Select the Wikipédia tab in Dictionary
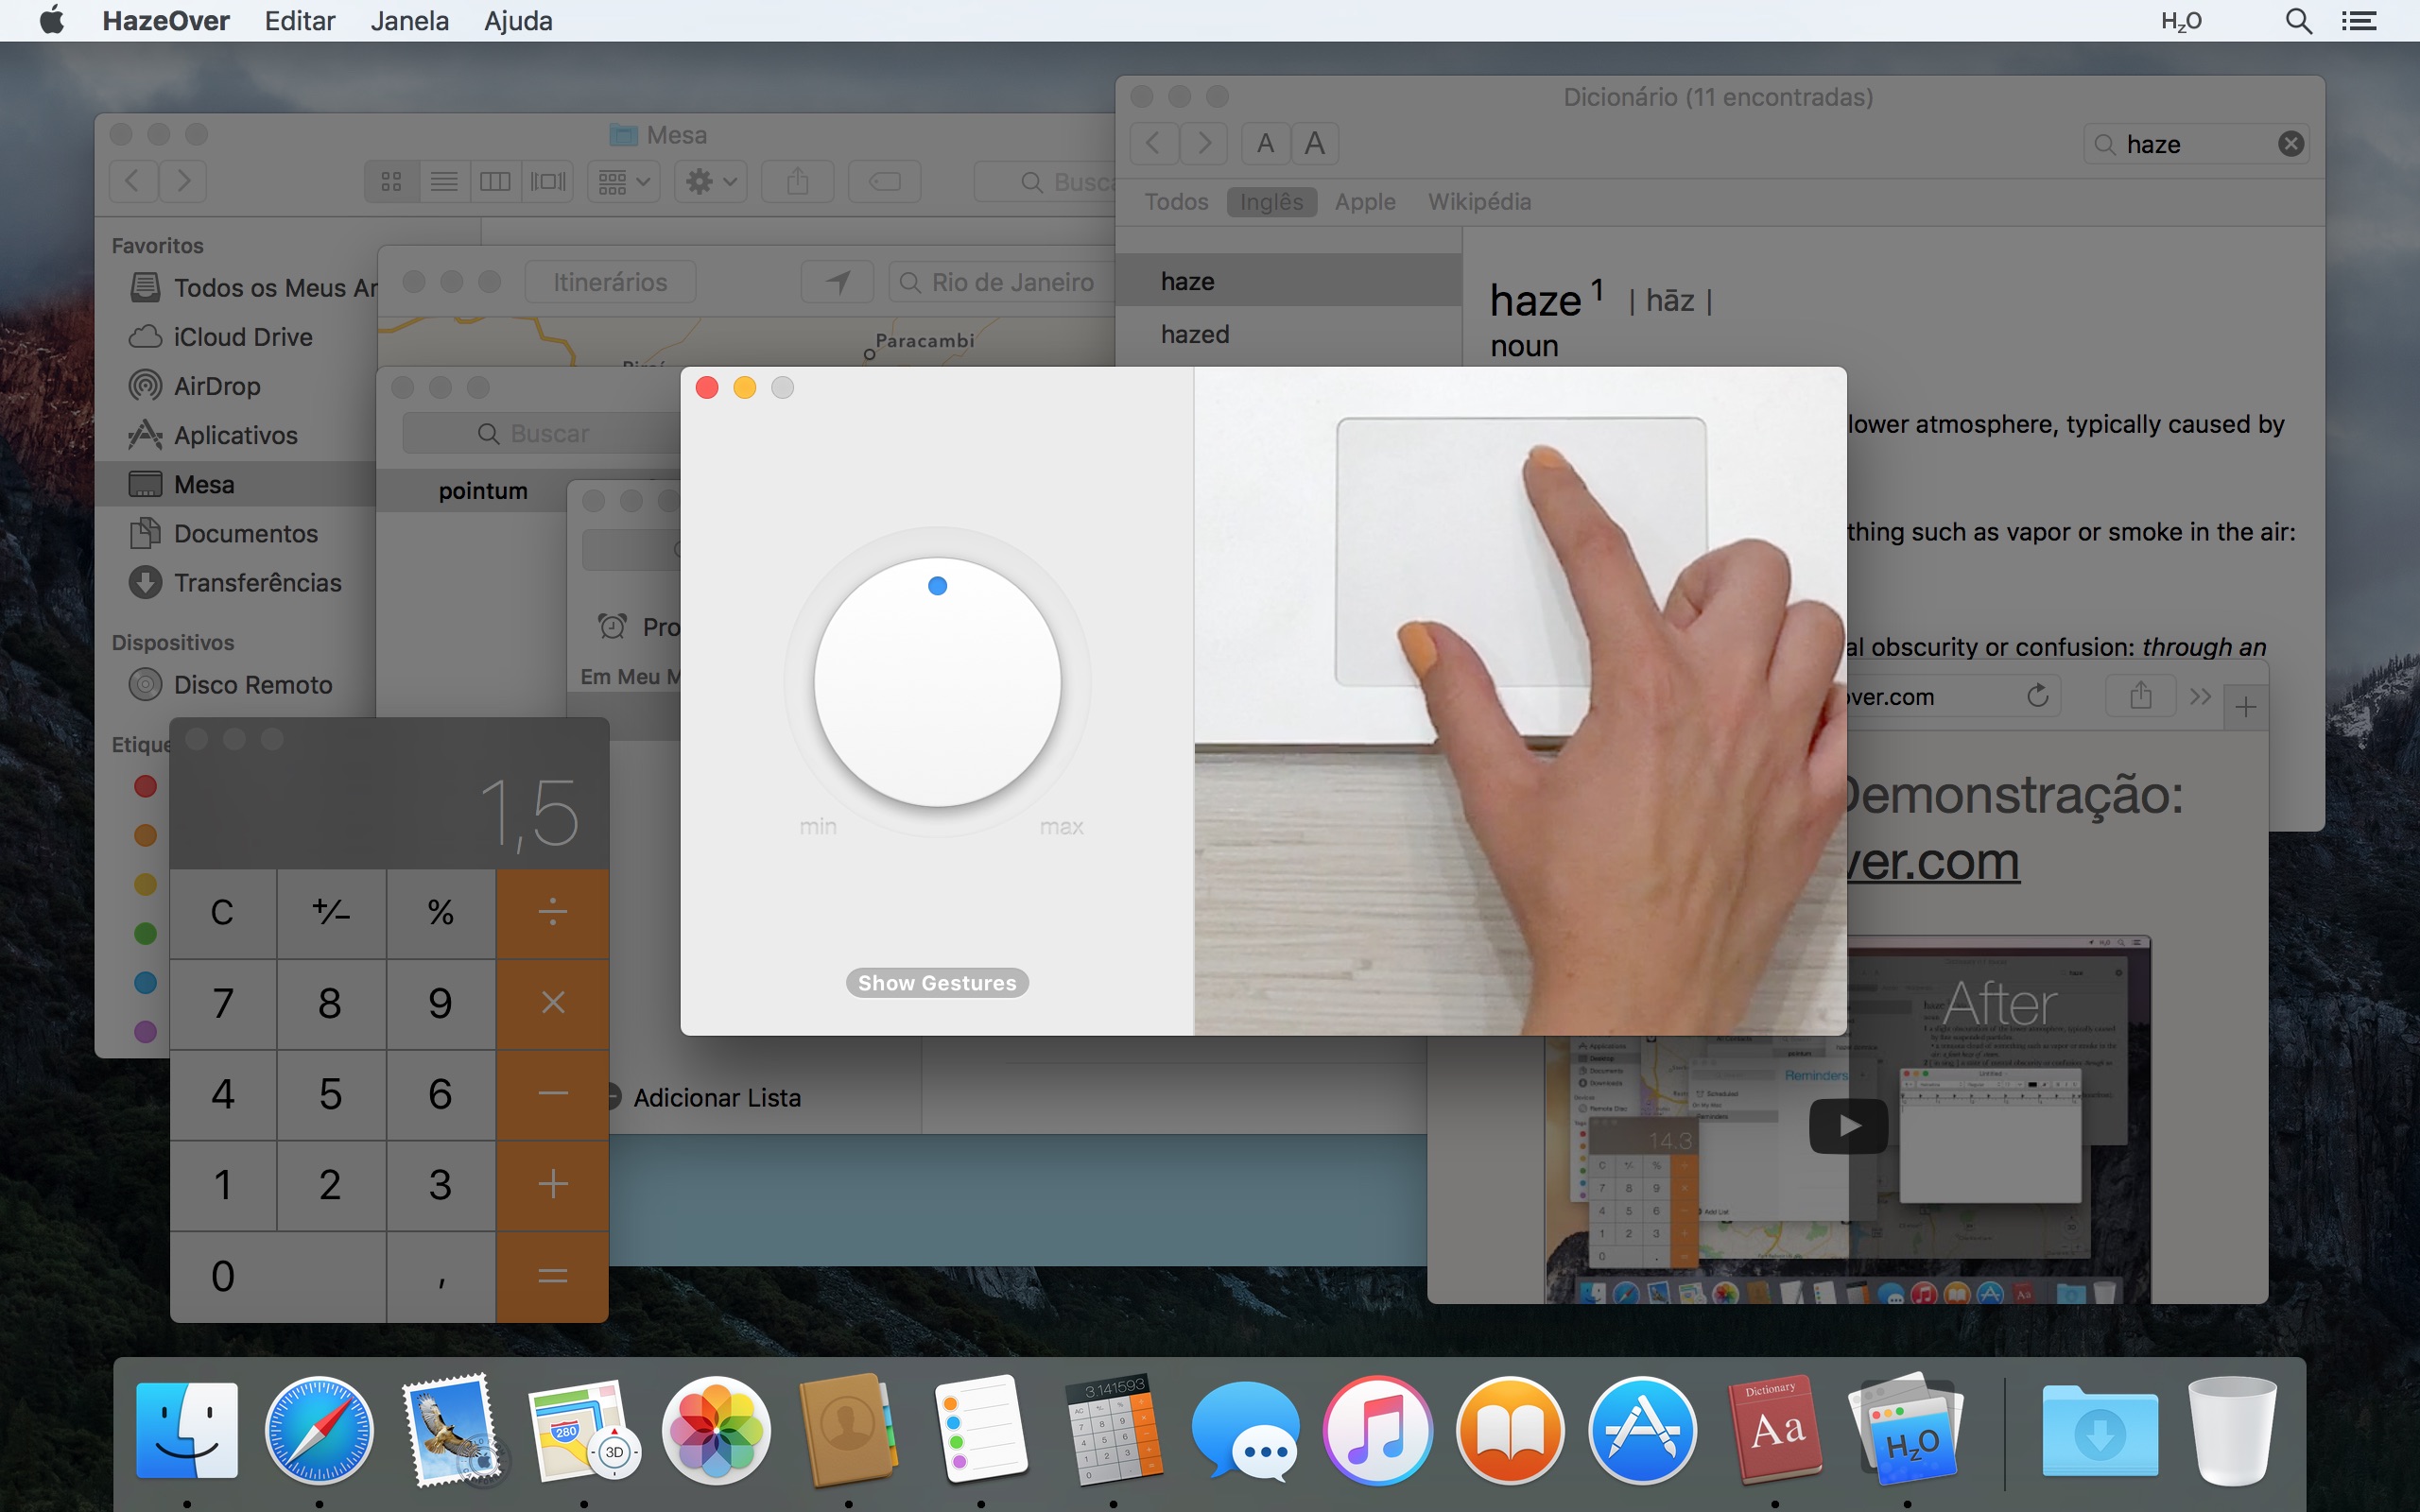The width and height of the screenshot is (2420, 1512). pos(1479,202)
